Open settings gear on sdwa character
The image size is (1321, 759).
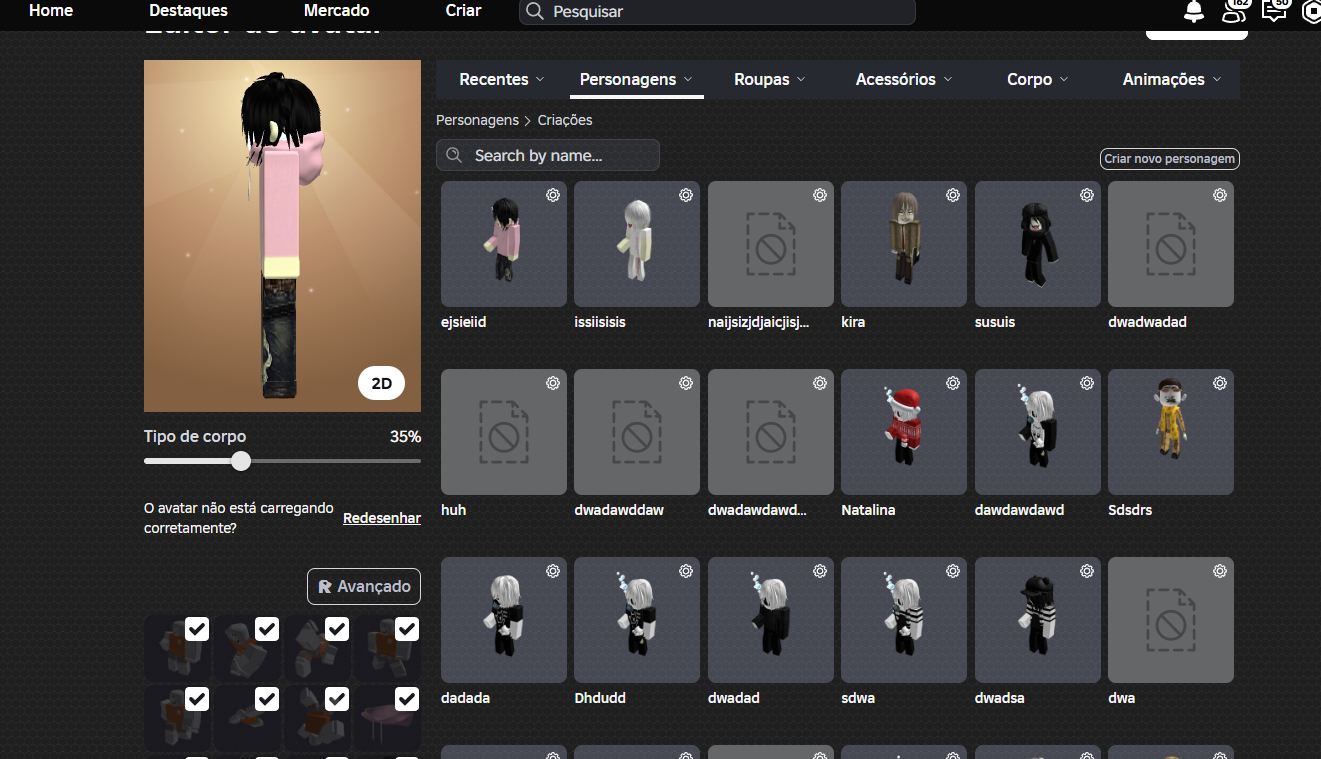pos(953,571)
